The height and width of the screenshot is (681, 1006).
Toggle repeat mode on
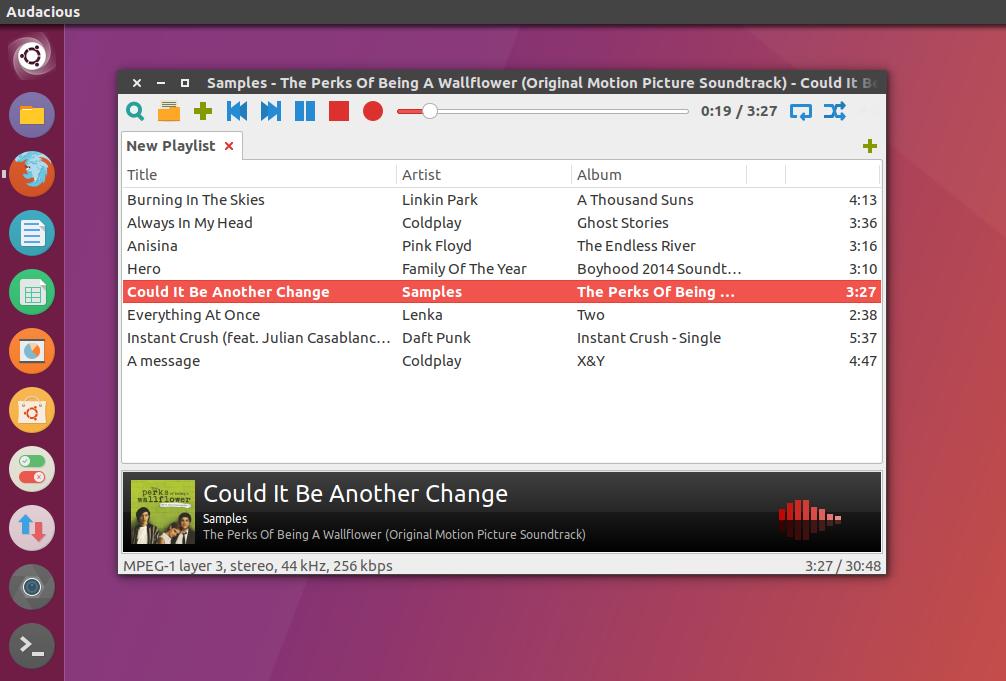coord(801,111)
